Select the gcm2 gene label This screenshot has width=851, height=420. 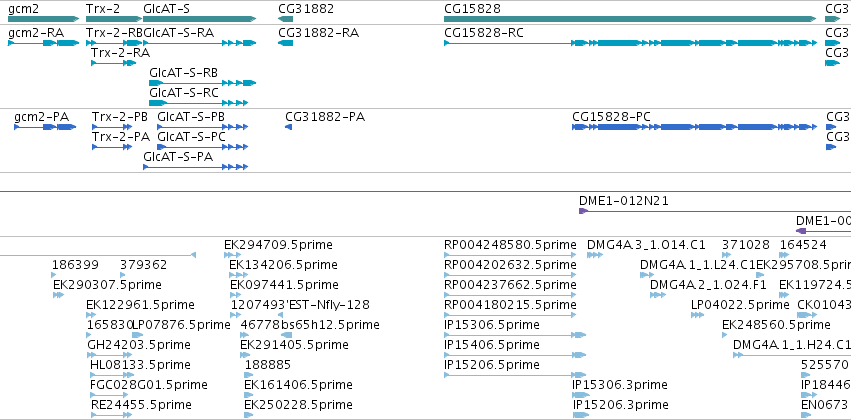23,9
